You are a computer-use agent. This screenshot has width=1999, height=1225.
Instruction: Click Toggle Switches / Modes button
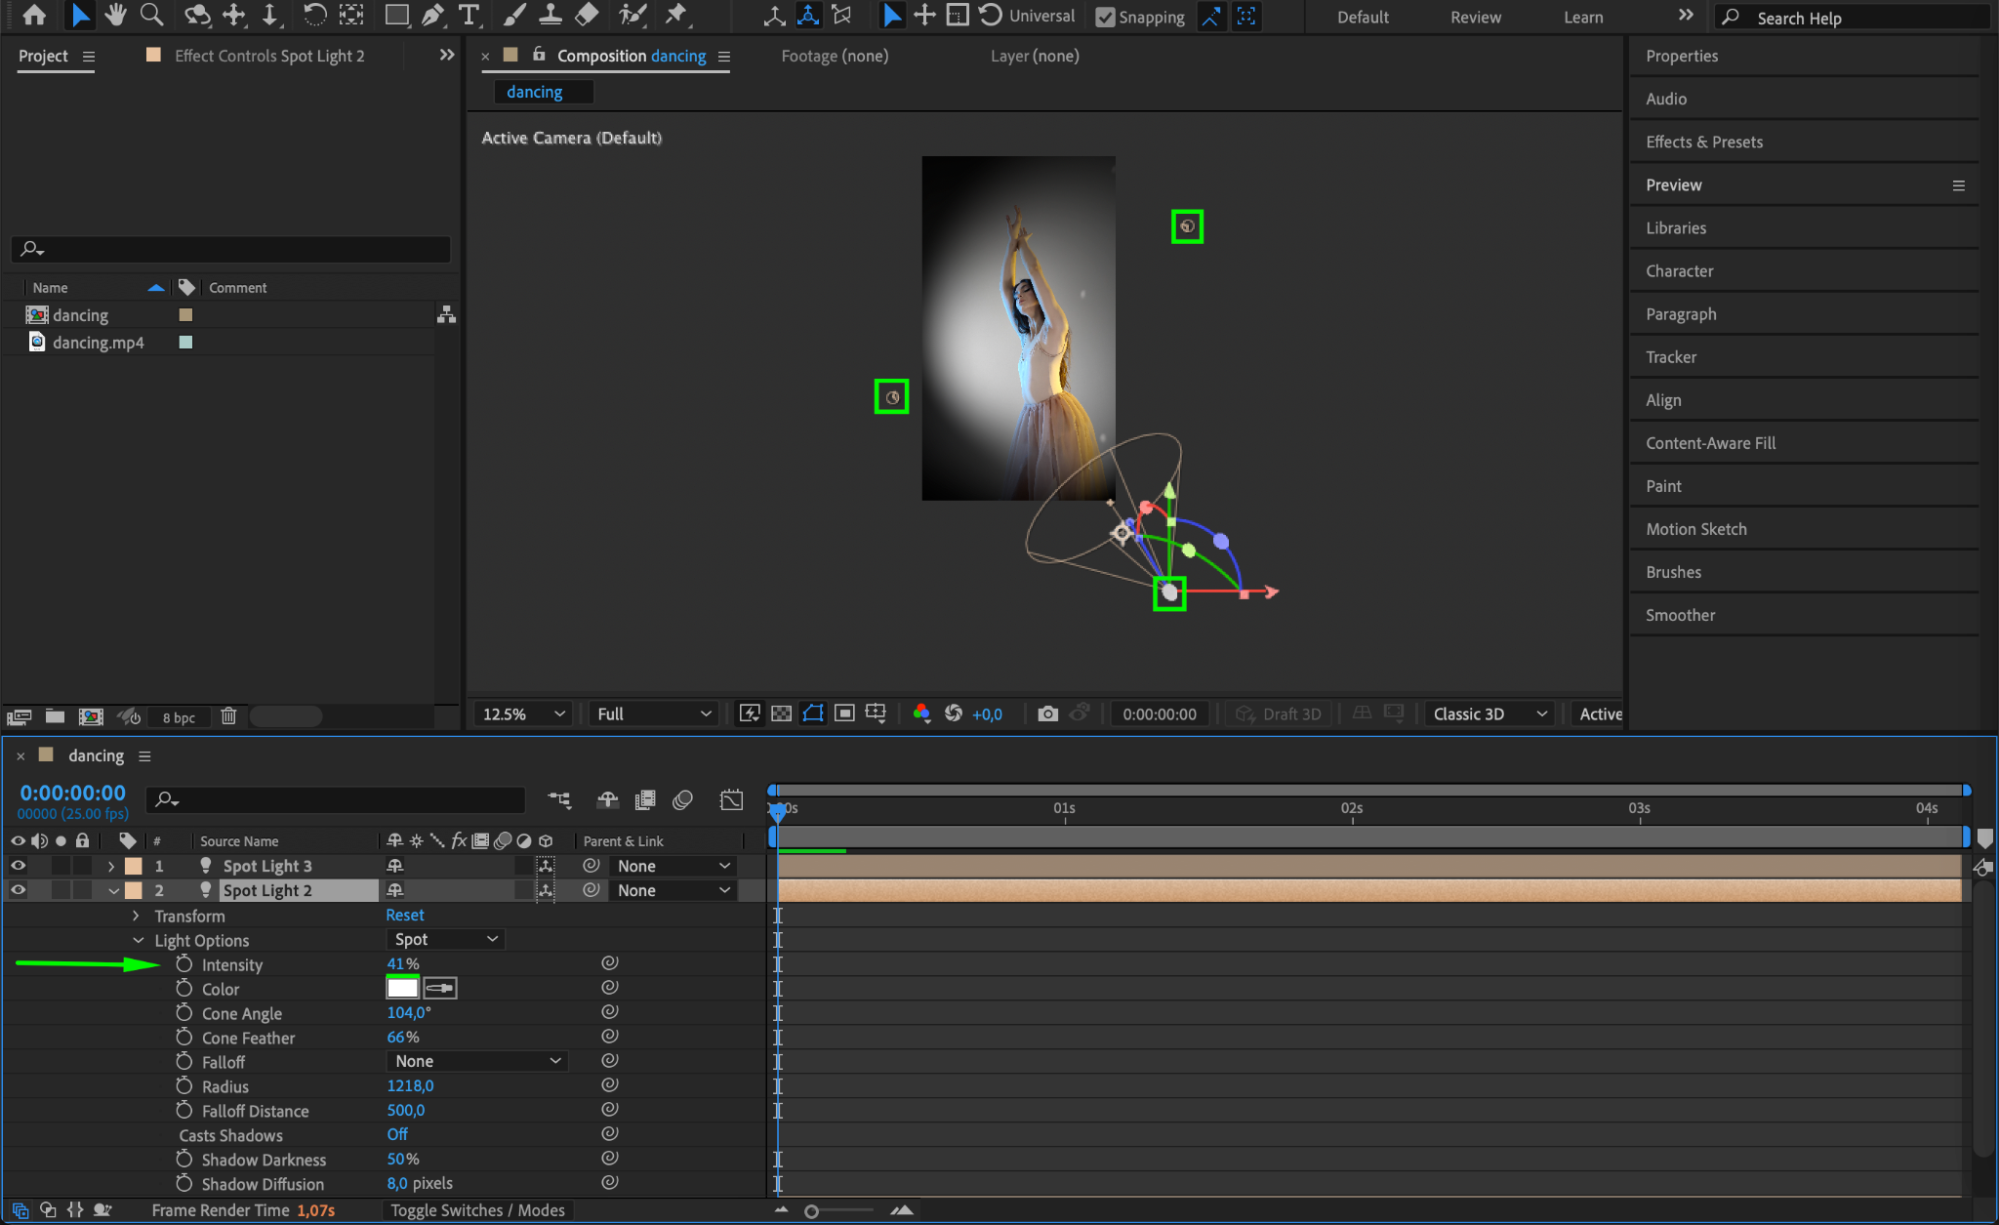pyautogui.click(x=477, y=1210)
